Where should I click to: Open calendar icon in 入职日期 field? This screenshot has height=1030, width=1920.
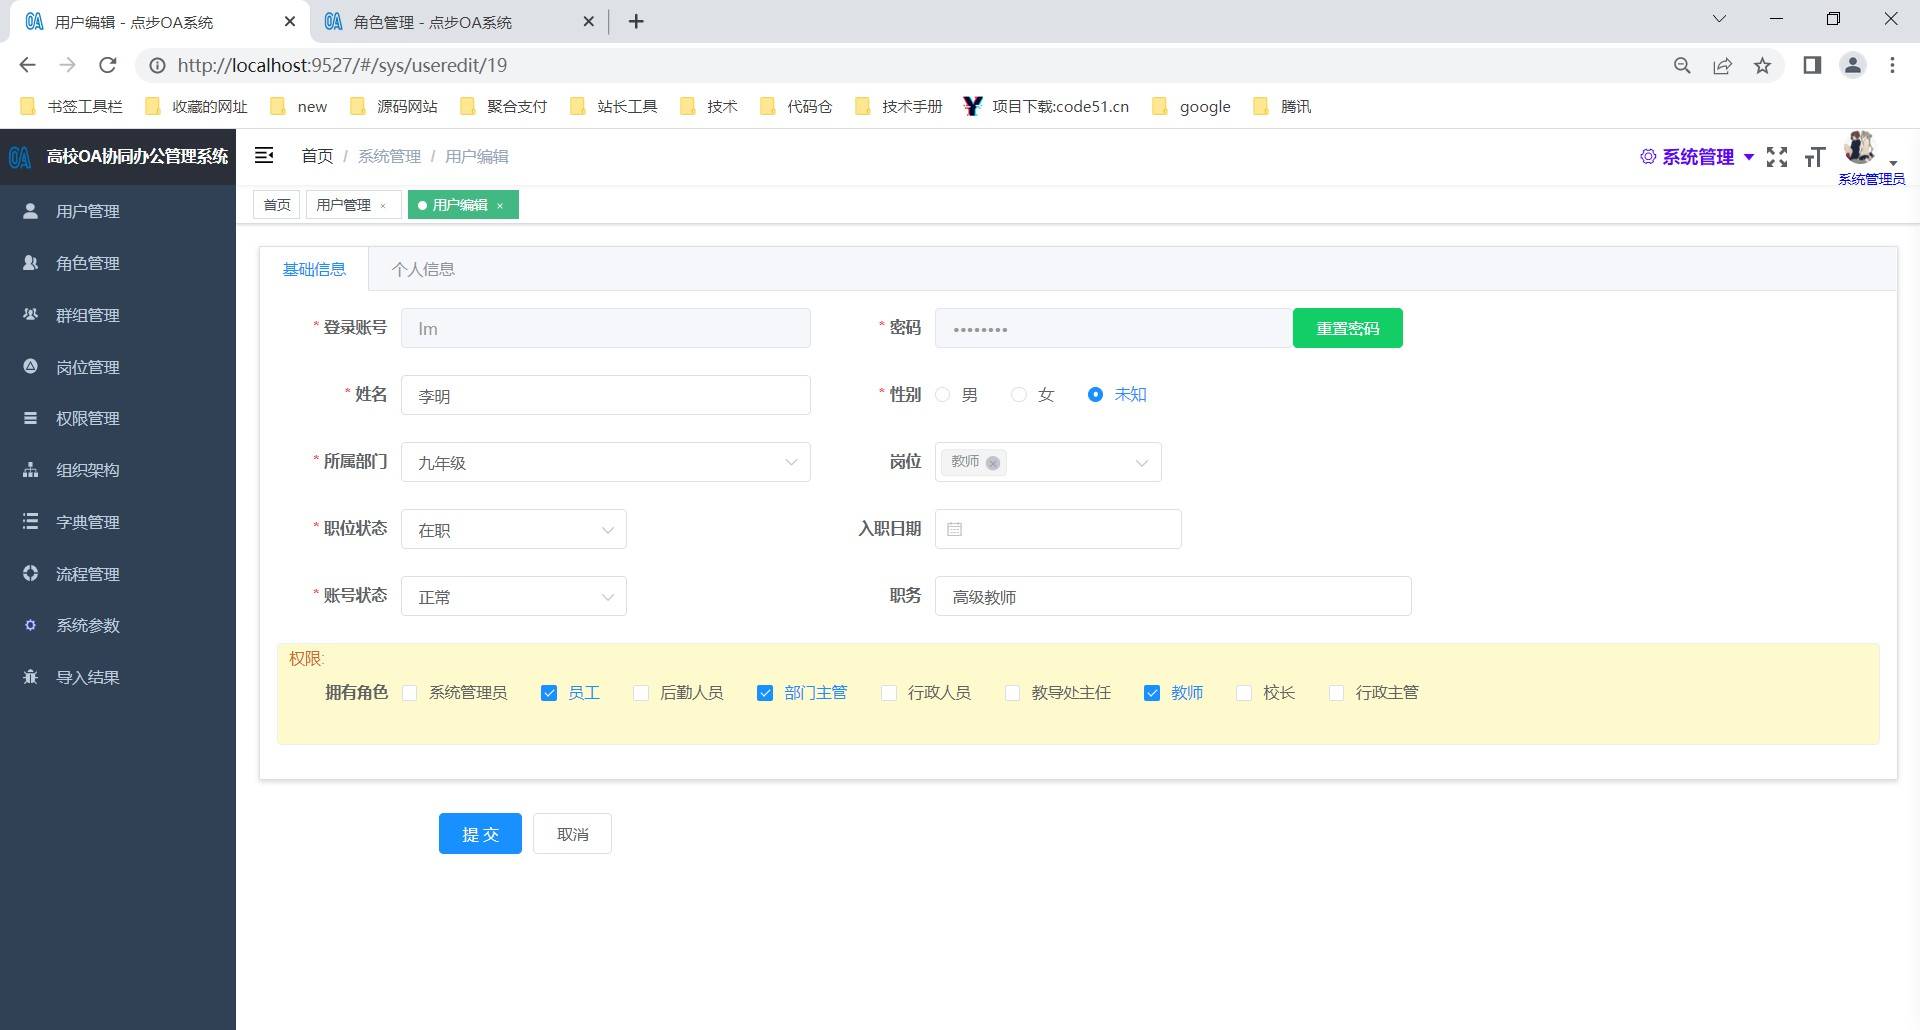click(x=954, y=529)
